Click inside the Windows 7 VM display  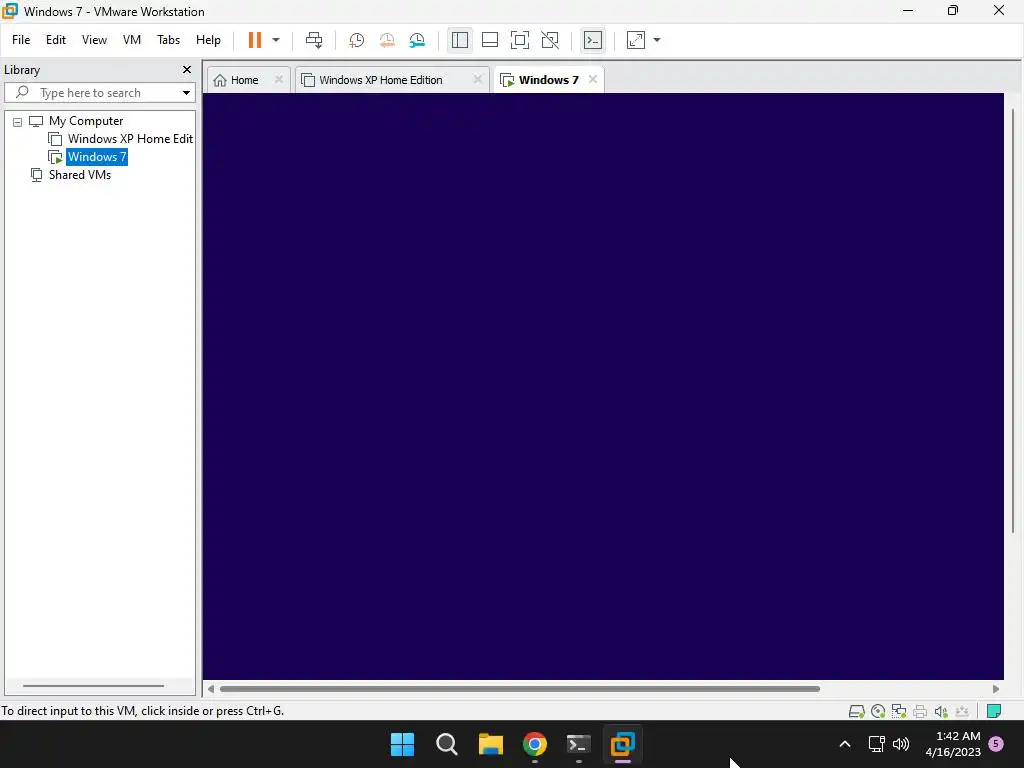tap(603, 386)
